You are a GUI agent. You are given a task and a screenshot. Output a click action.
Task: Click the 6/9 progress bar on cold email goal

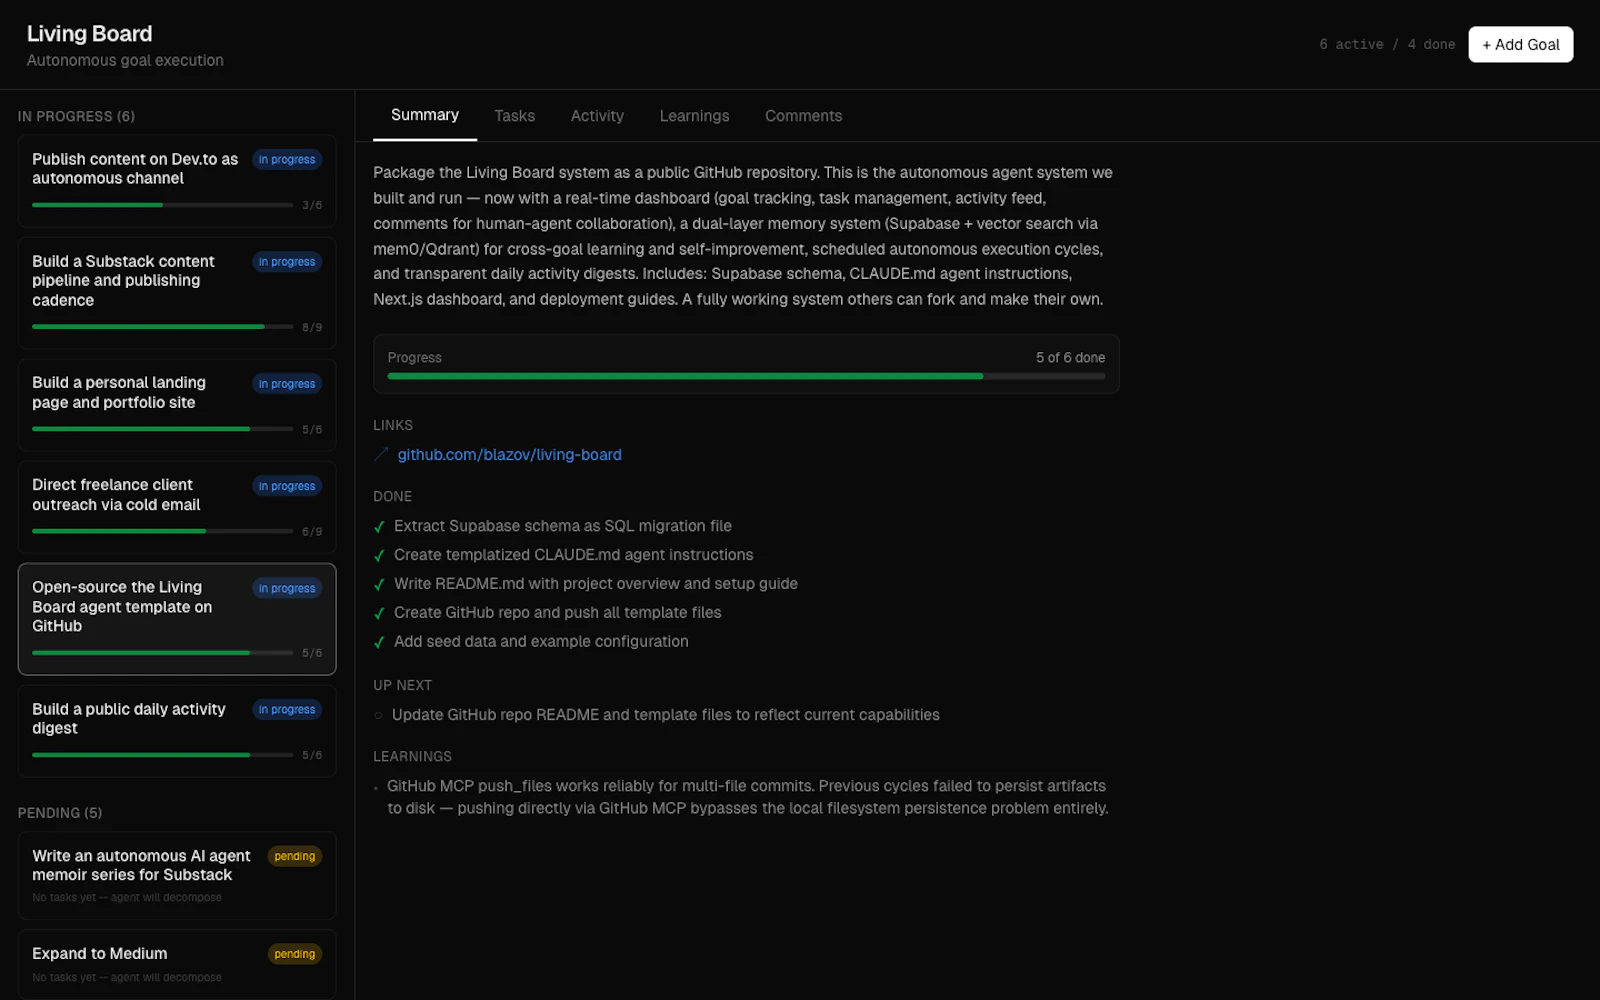coord(162,531)
